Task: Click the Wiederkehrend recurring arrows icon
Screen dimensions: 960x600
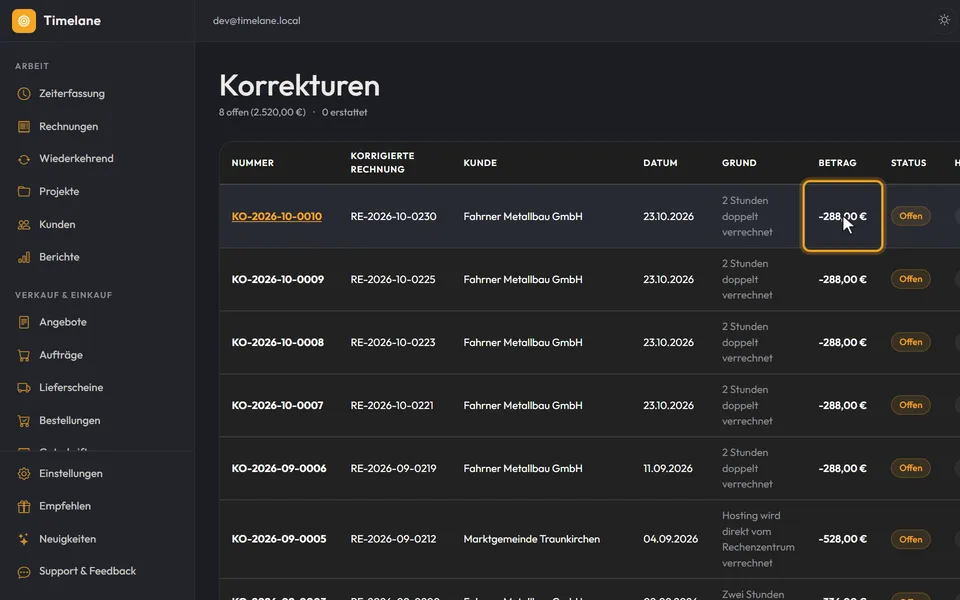Action: tap(24, 159)
